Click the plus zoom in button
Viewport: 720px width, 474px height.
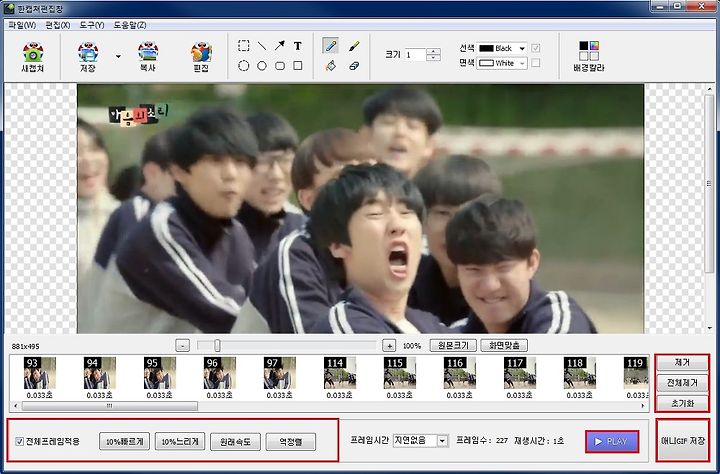(389, 345)
